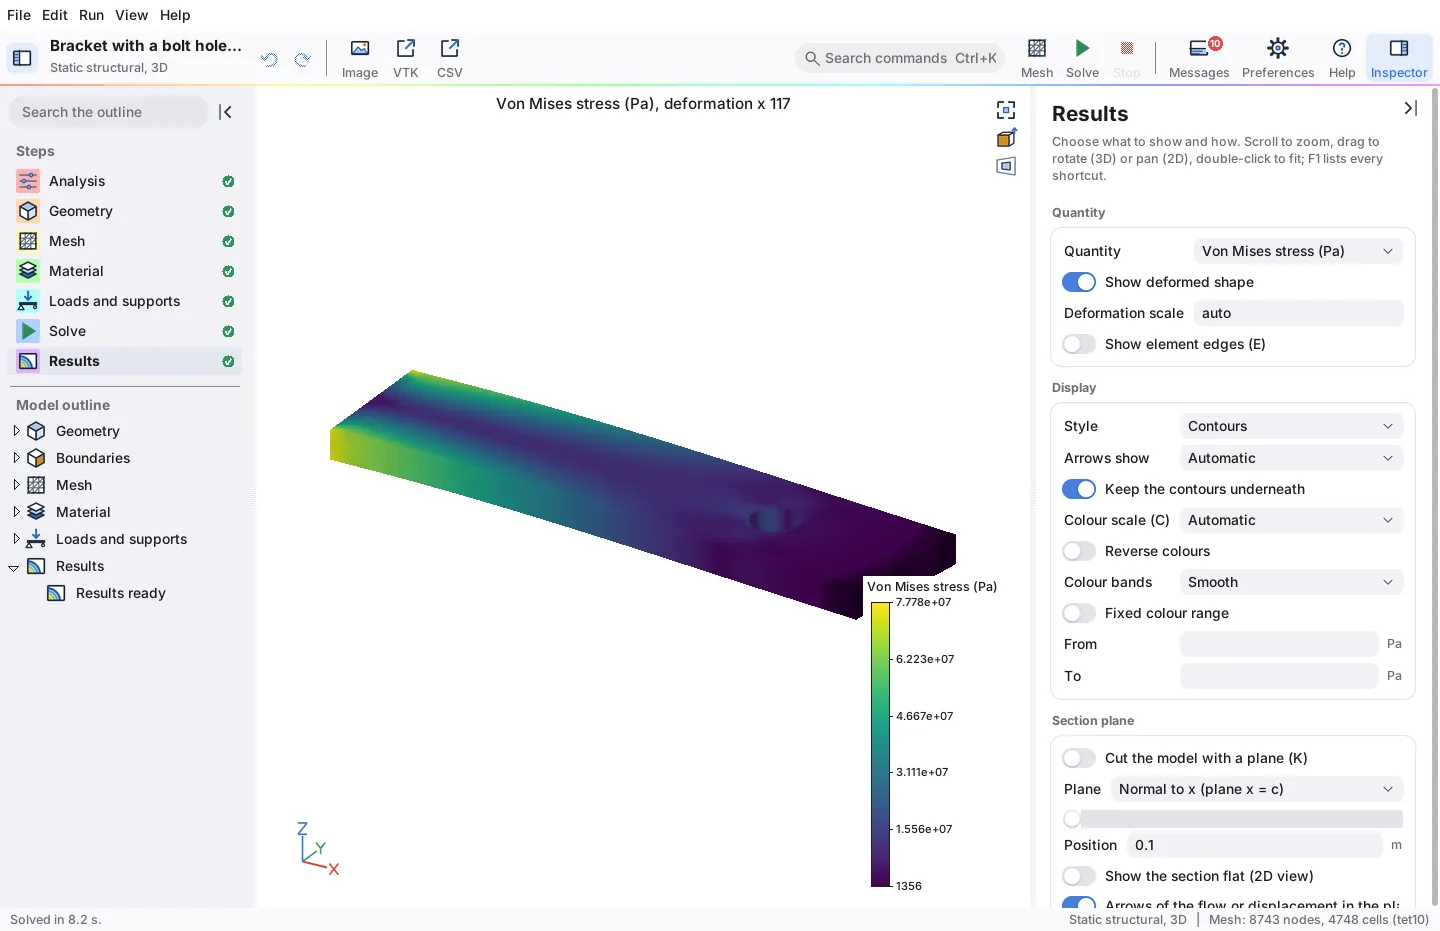Run the Solve play button
This screenshot has height=931, width=1440.
(1082, 58)
